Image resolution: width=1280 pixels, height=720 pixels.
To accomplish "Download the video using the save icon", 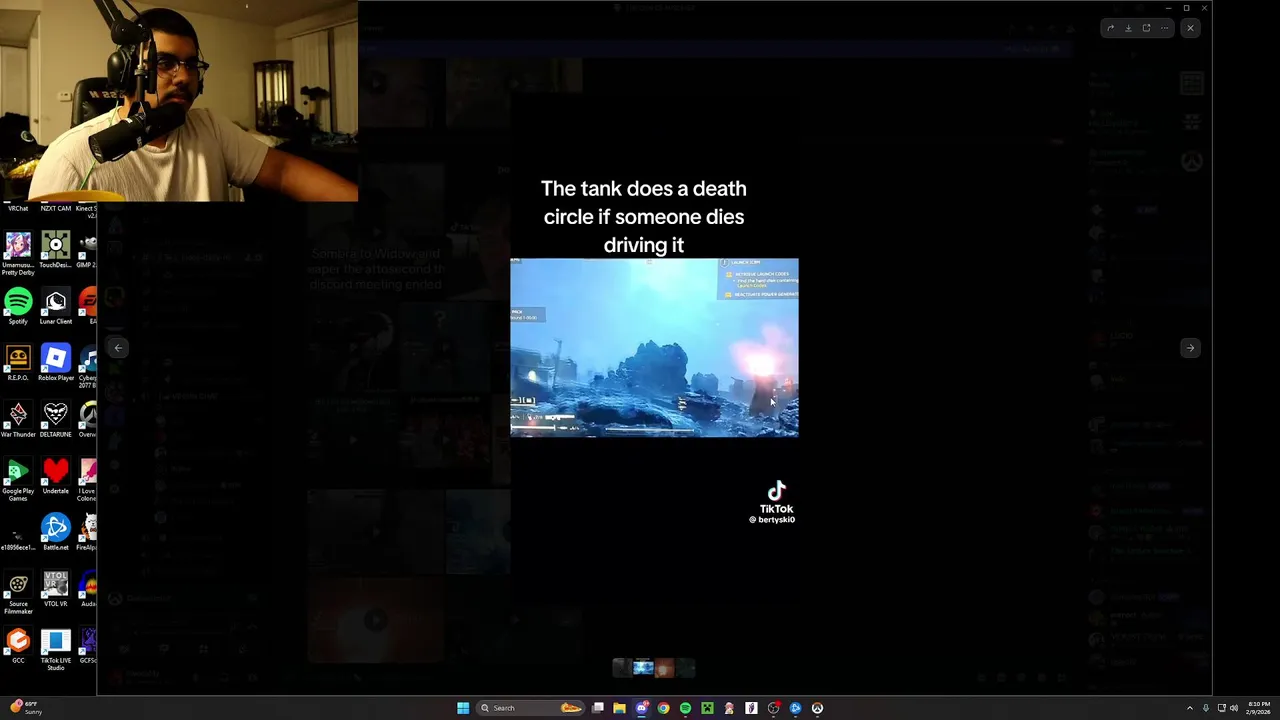I will 1128,28.
